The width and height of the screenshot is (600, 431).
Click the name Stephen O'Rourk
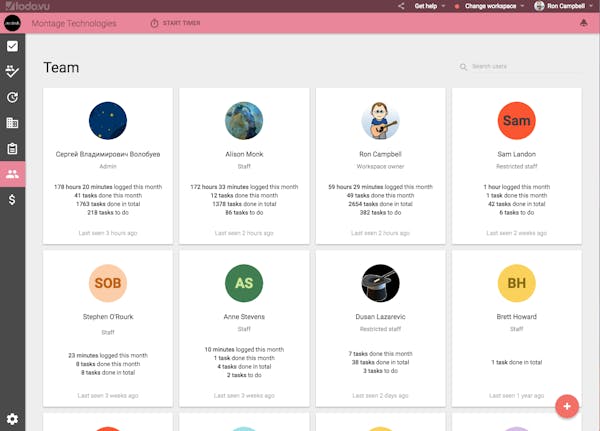(108, 317)
